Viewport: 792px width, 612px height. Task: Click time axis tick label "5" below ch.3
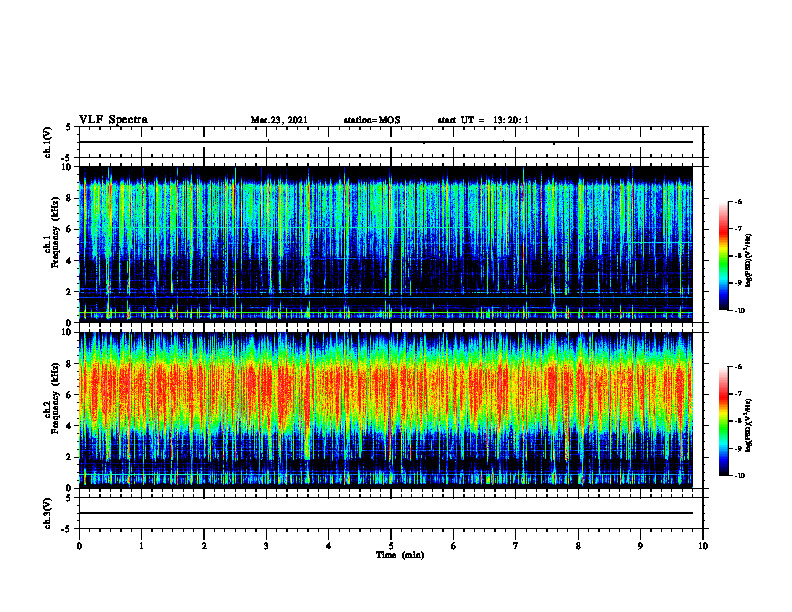pyautogui.click(x=391, y=546)
